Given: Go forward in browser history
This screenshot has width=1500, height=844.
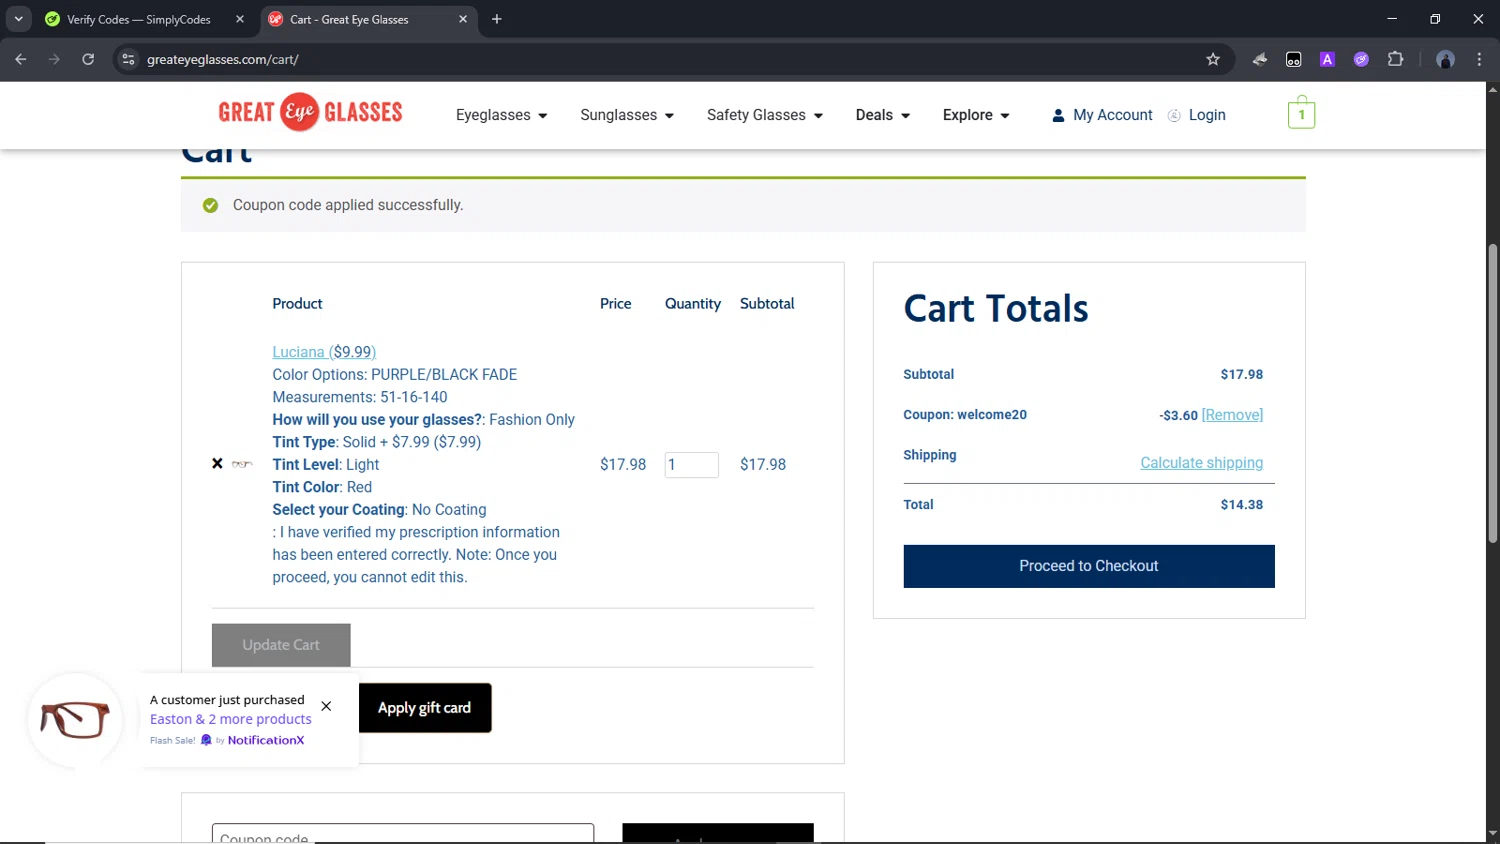Looking at the screenshot, I should [x=54, y=59].
